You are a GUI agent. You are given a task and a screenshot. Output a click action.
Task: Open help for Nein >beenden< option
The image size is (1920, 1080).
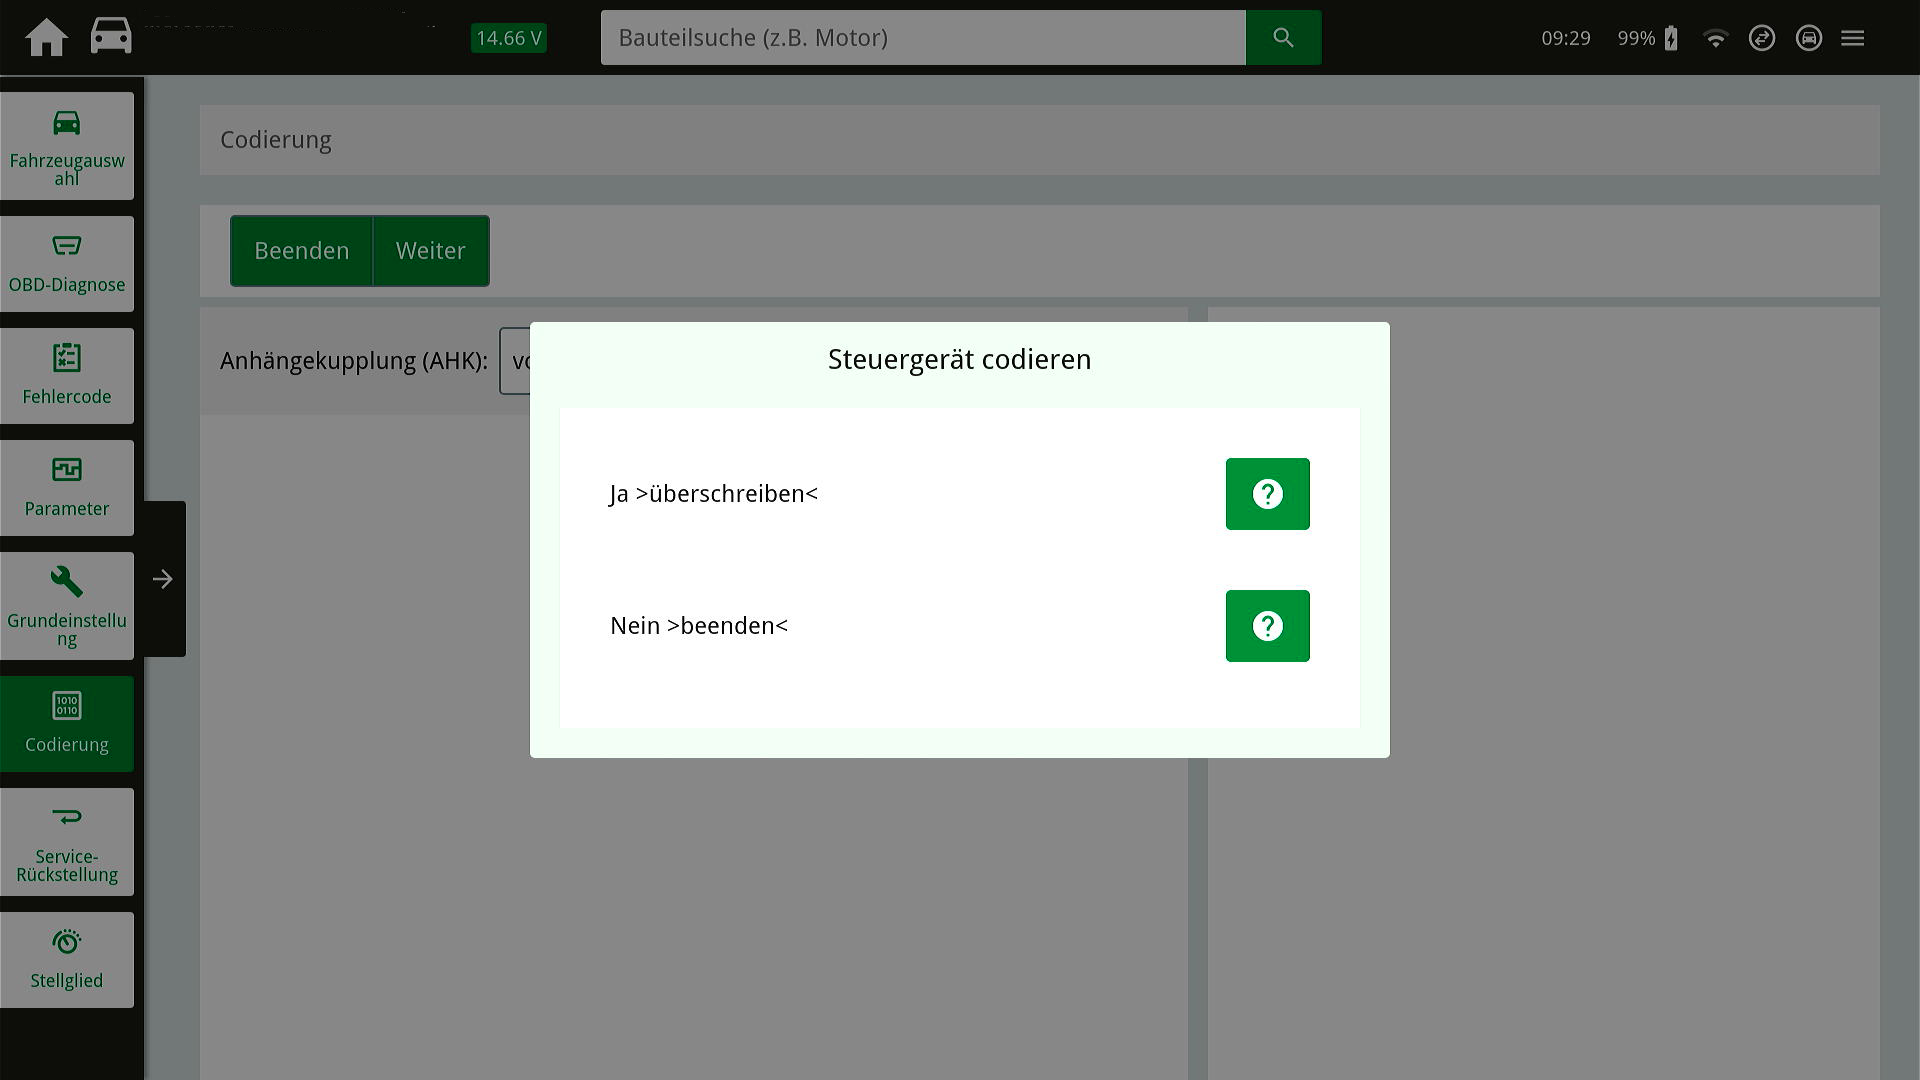pos(1267,626)
